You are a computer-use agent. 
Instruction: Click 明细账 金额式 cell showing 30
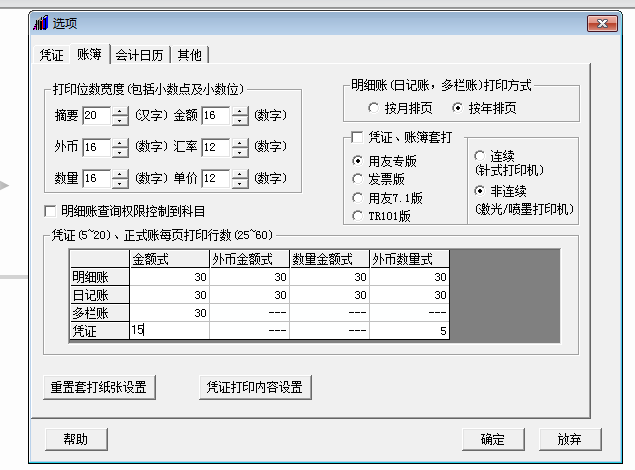[169, 277]
